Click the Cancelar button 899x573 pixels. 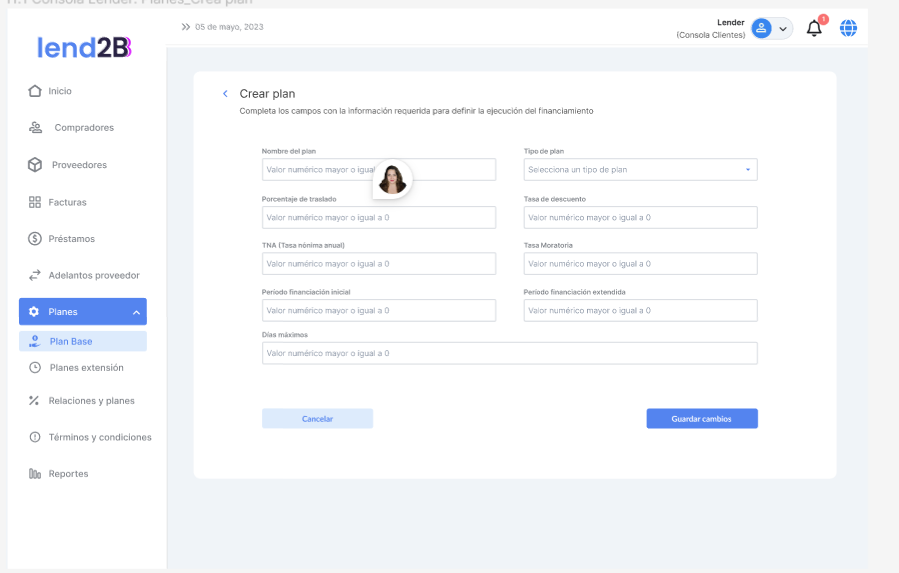[x=317, y=419]
